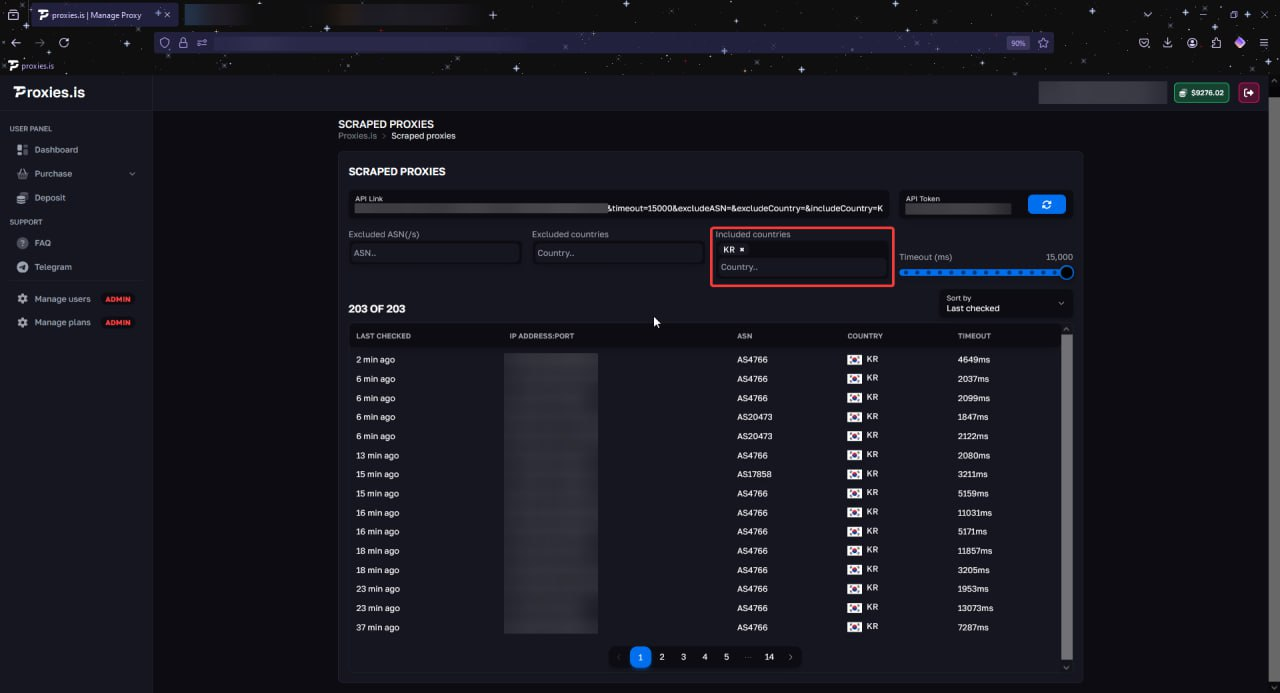1280x693 pixels.
Task: Open the browser account icon
Action: [1193, 43]
